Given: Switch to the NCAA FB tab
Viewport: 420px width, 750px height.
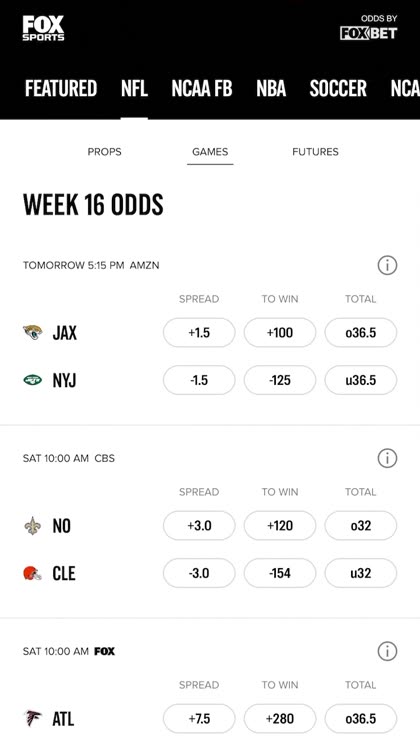Looking at the screenshot, I should point(202,88).
